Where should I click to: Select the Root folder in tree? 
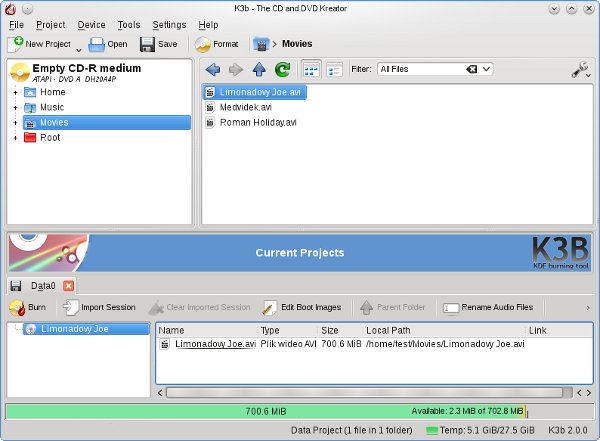(x=42, y=138)
